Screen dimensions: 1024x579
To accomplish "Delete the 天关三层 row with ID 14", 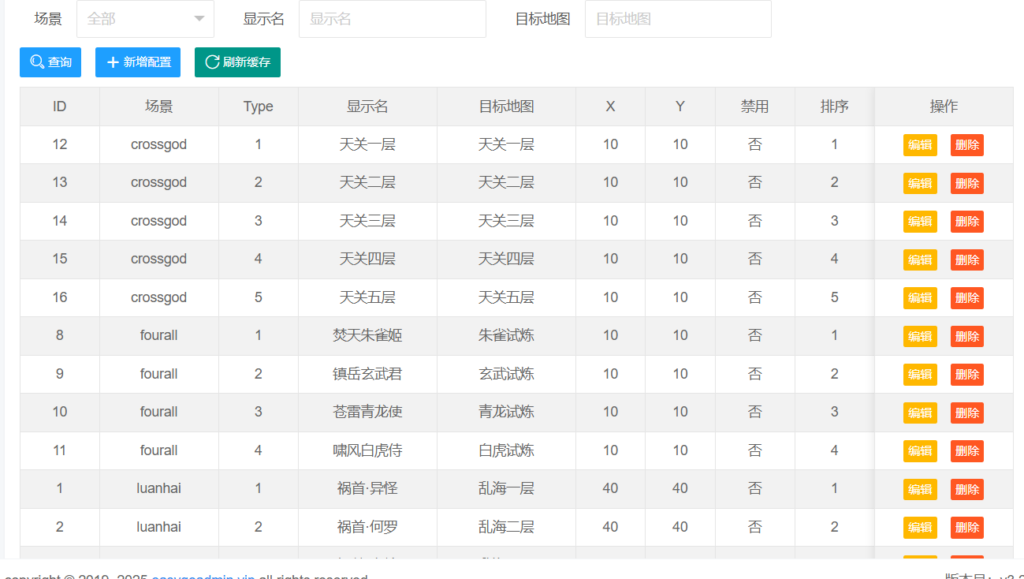I will coord(967,221).
